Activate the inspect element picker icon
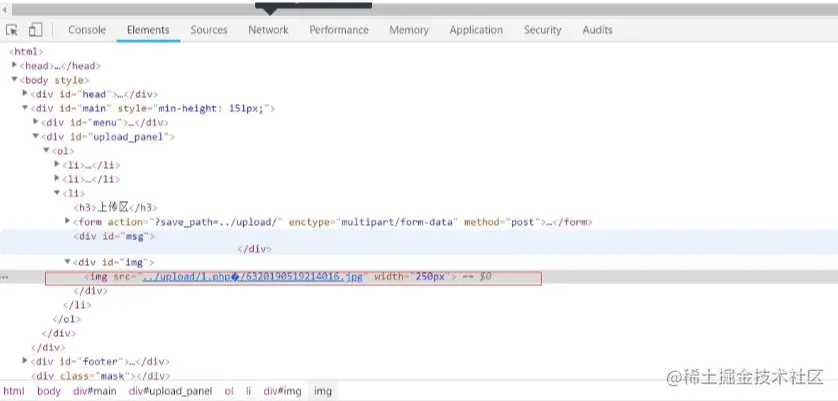Image resolution: width=838 pixels, height=401 pixels. tap(12, 30)
